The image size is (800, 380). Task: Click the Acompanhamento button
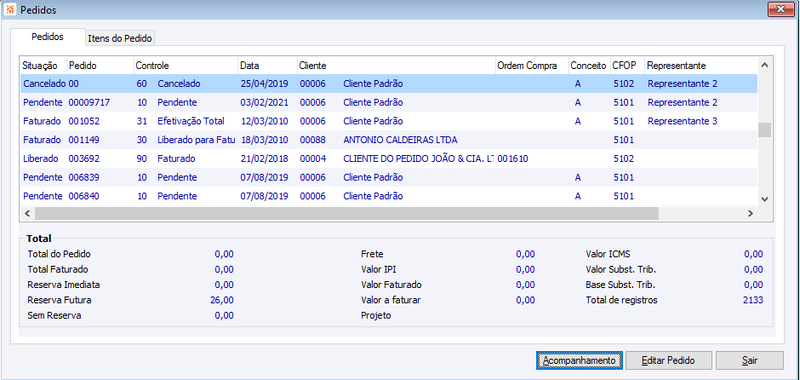580,360
